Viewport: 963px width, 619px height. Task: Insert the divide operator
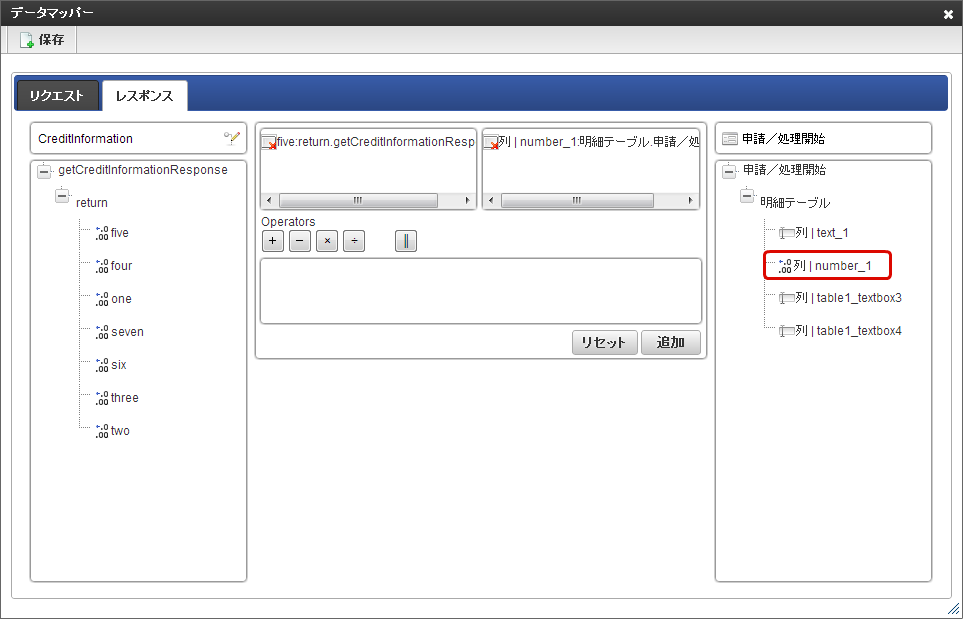[354, 241]
